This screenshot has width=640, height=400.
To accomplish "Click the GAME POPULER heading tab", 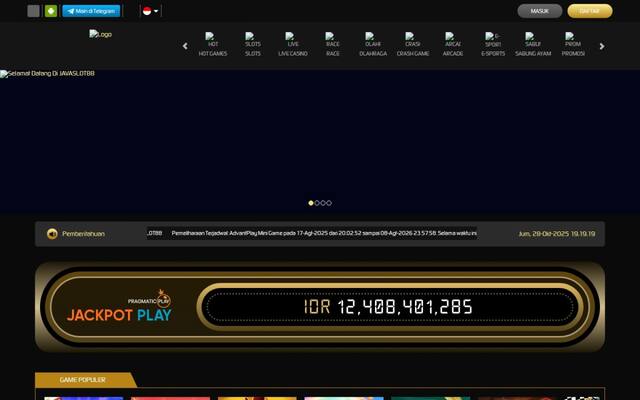I will tap(83, 380).
